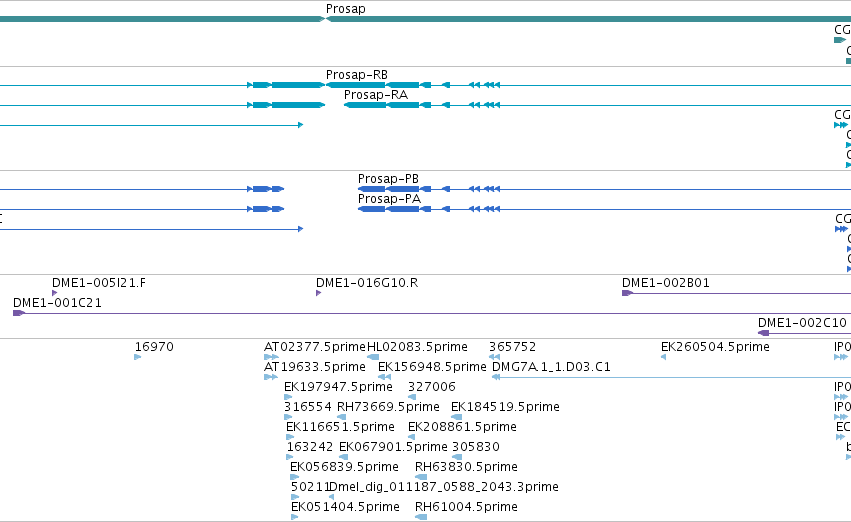This screenshot has width=851, height=522.
Task: Click the DME1-002C10 clone label
Action: pyautogui.click(x=802, y=323)
